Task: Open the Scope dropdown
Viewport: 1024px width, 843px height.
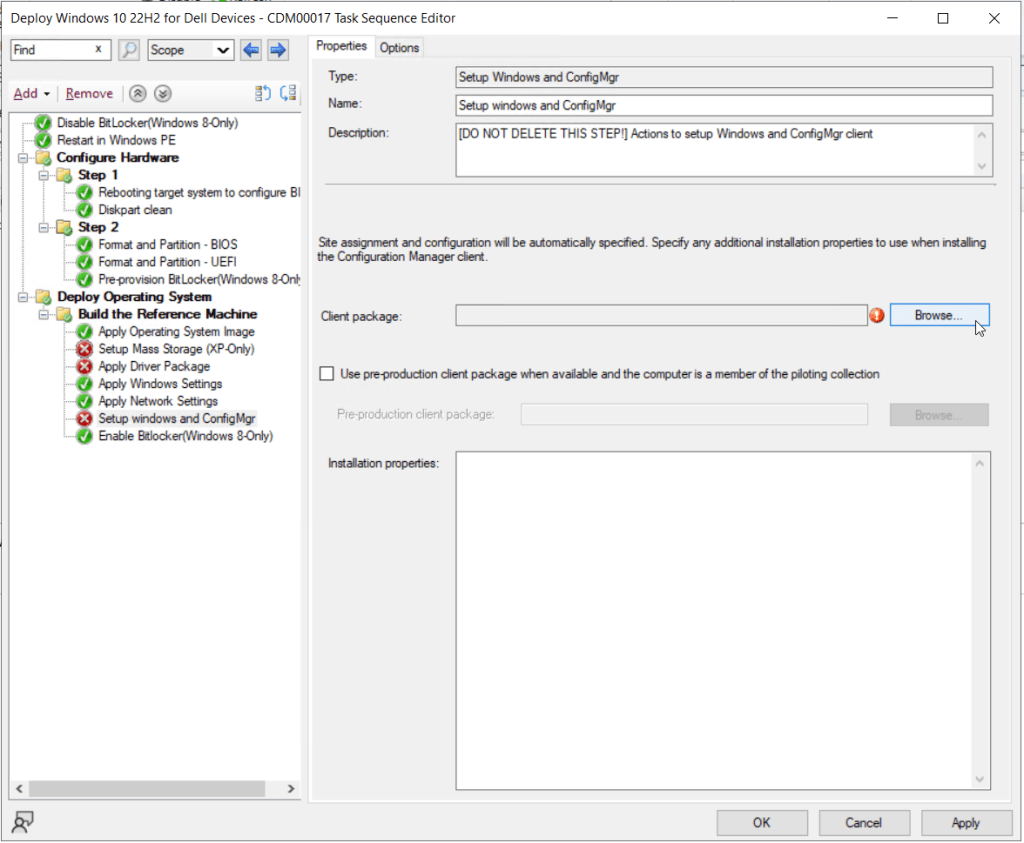Action: (190, 50)
